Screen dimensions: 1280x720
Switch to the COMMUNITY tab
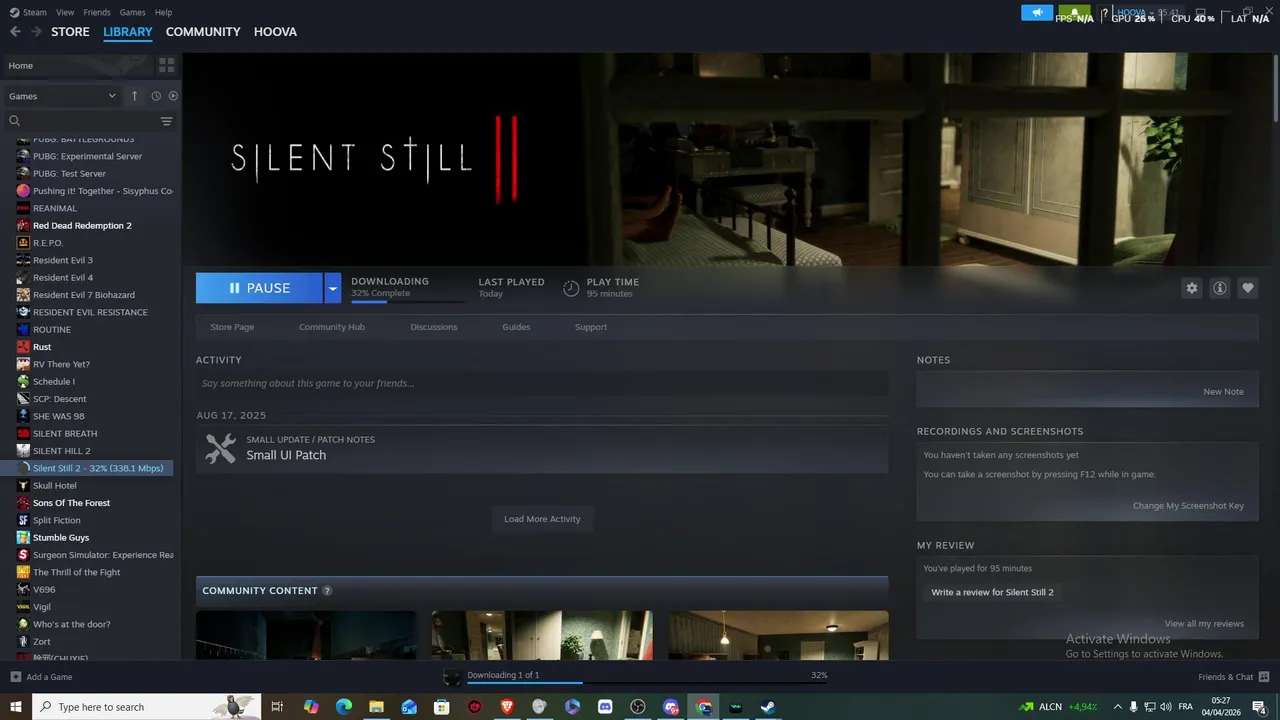click(203, 32)
